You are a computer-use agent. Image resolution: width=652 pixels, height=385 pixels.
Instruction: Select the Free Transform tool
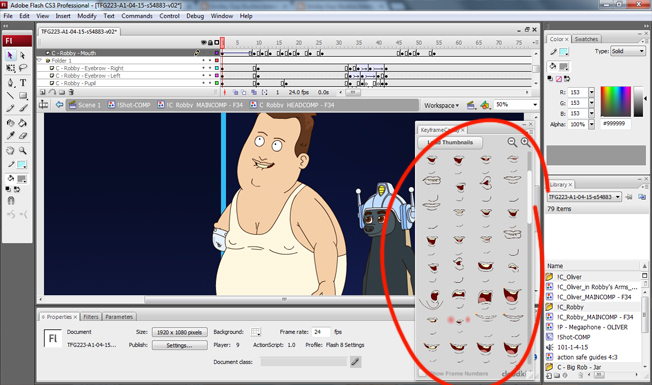tap(10, 68)
